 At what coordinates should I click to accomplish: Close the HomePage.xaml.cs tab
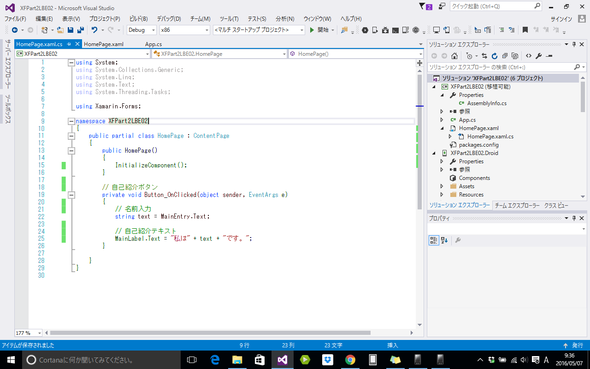[x=77, y=44]
